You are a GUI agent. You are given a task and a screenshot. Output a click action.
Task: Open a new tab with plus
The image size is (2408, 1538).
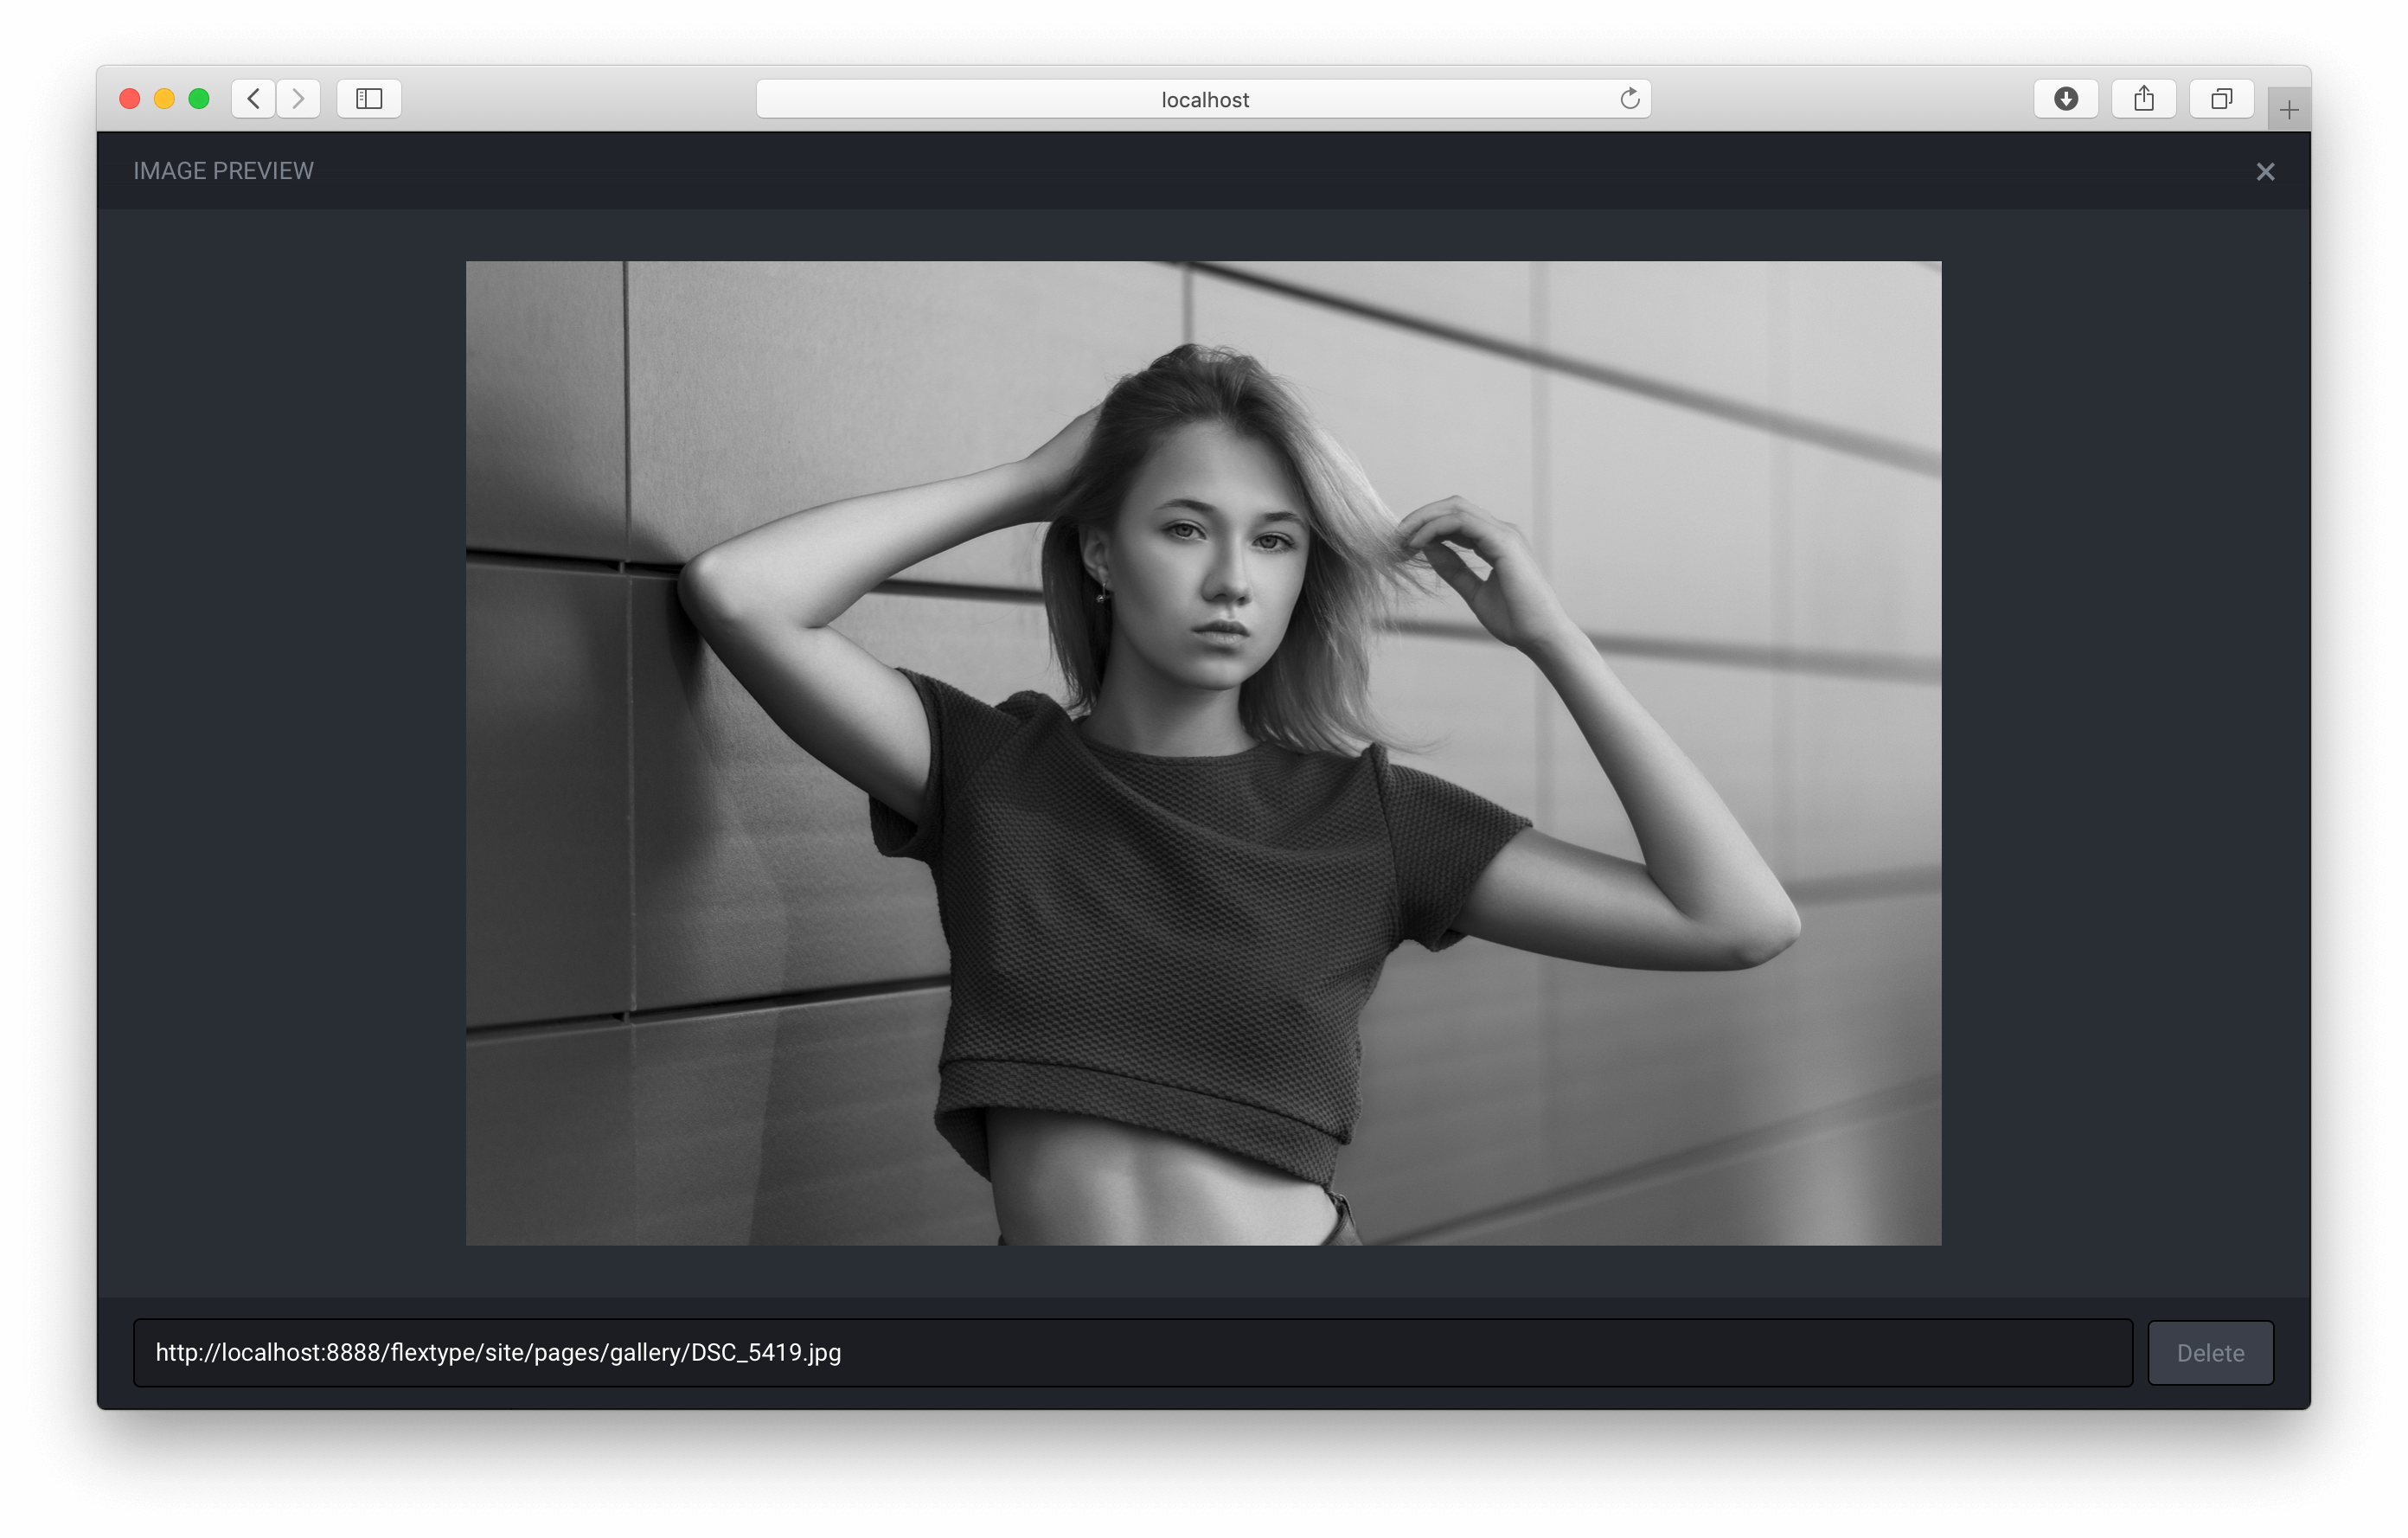tap(2288, 110)
